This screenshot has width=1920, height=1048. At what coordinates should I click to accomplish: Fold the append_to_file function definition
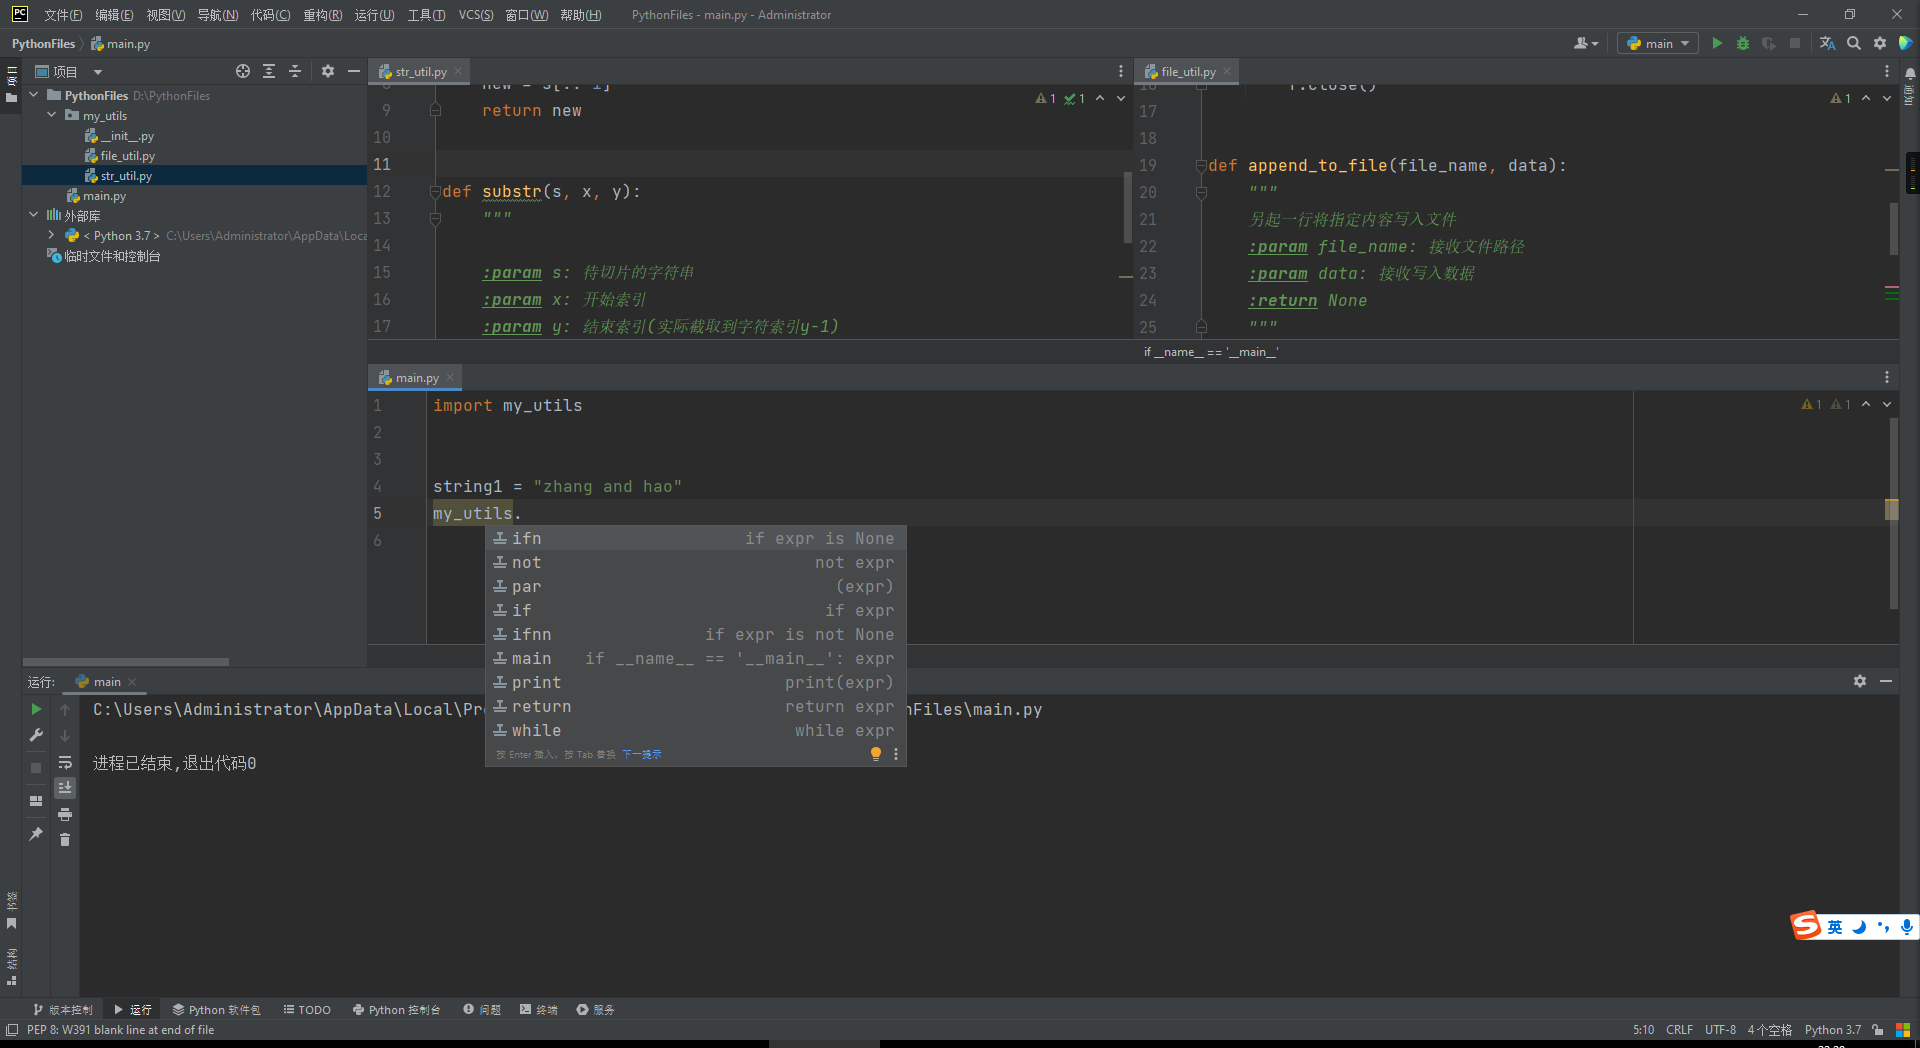(x=1201, y=165)
